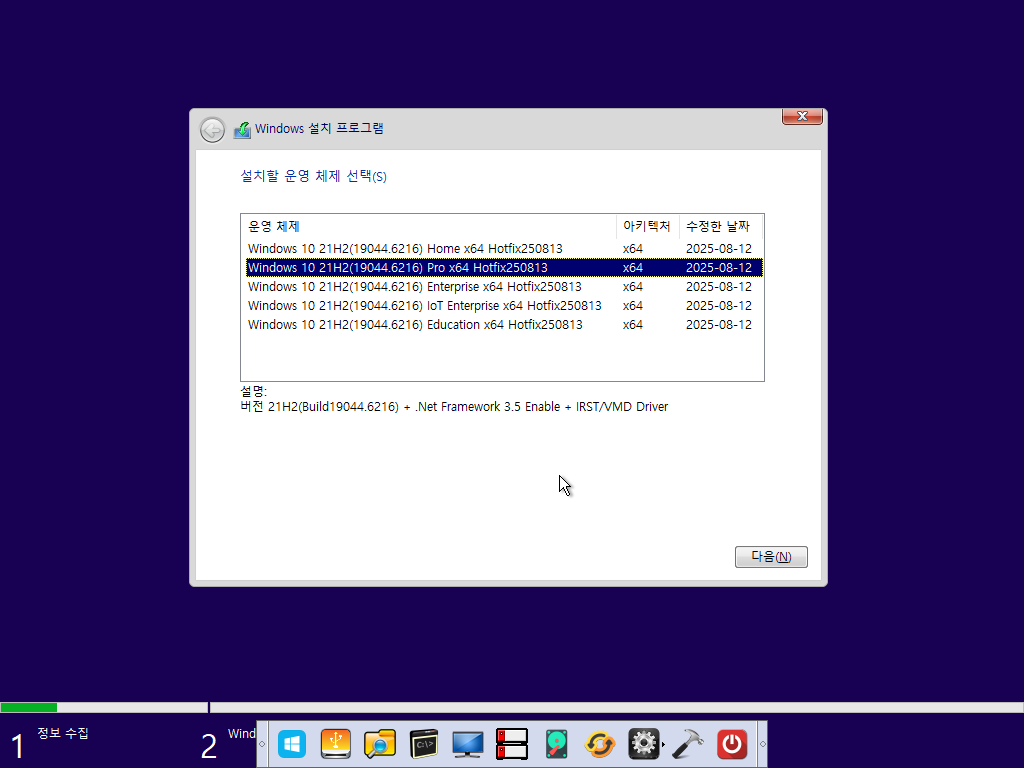Select Windows 10 IoT Enterprise x64 row
The height and width of the screenshot is (768, 1024).
(504, 306)
